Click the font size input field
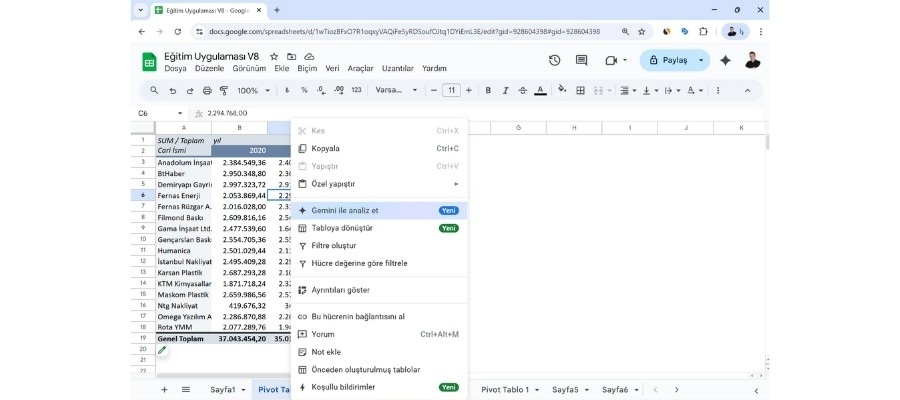This screenshot has width=900, height=400. point(451,90)
